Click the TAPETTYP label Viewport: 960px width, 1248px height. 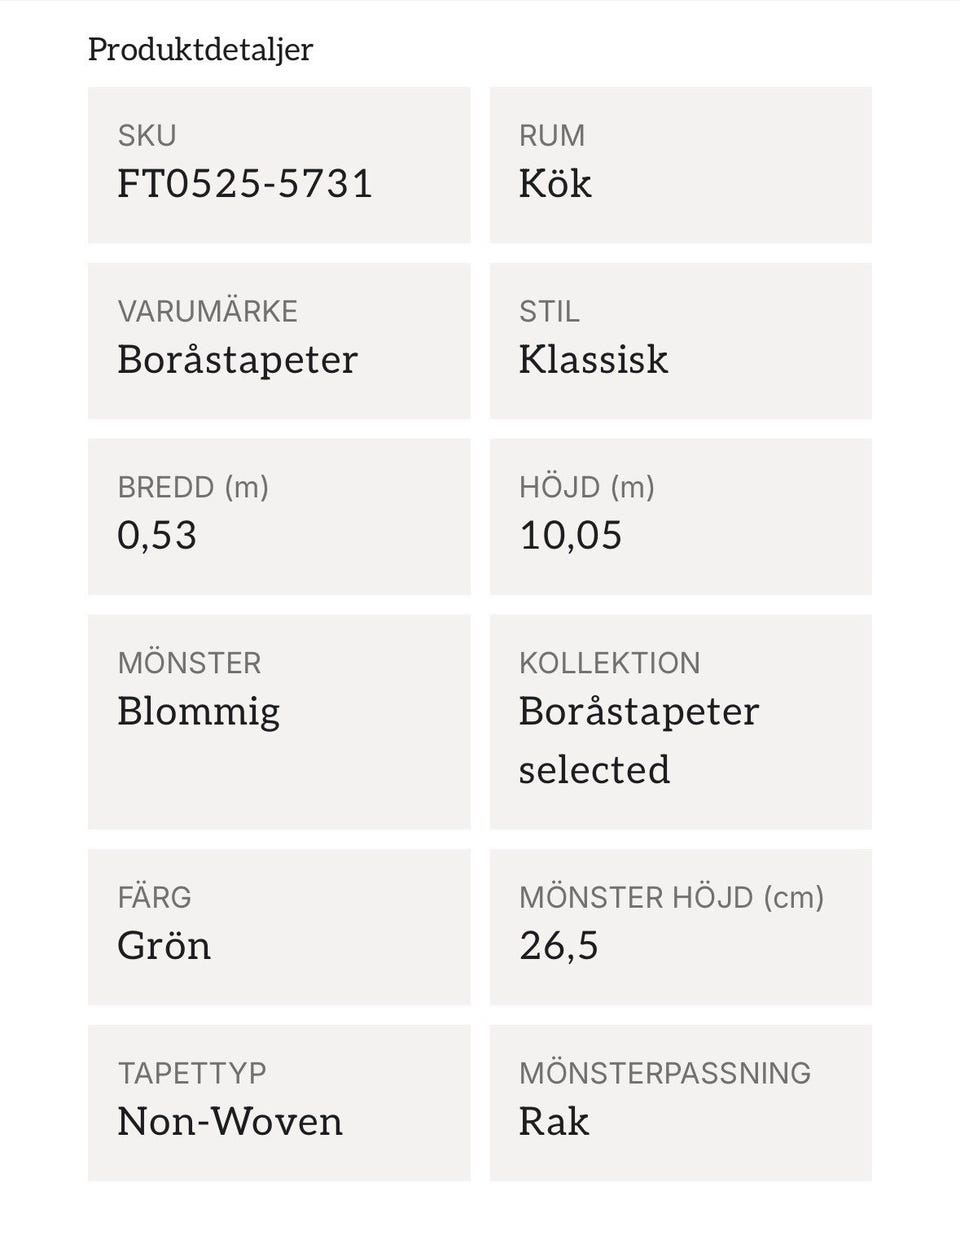coord(192,1073)
